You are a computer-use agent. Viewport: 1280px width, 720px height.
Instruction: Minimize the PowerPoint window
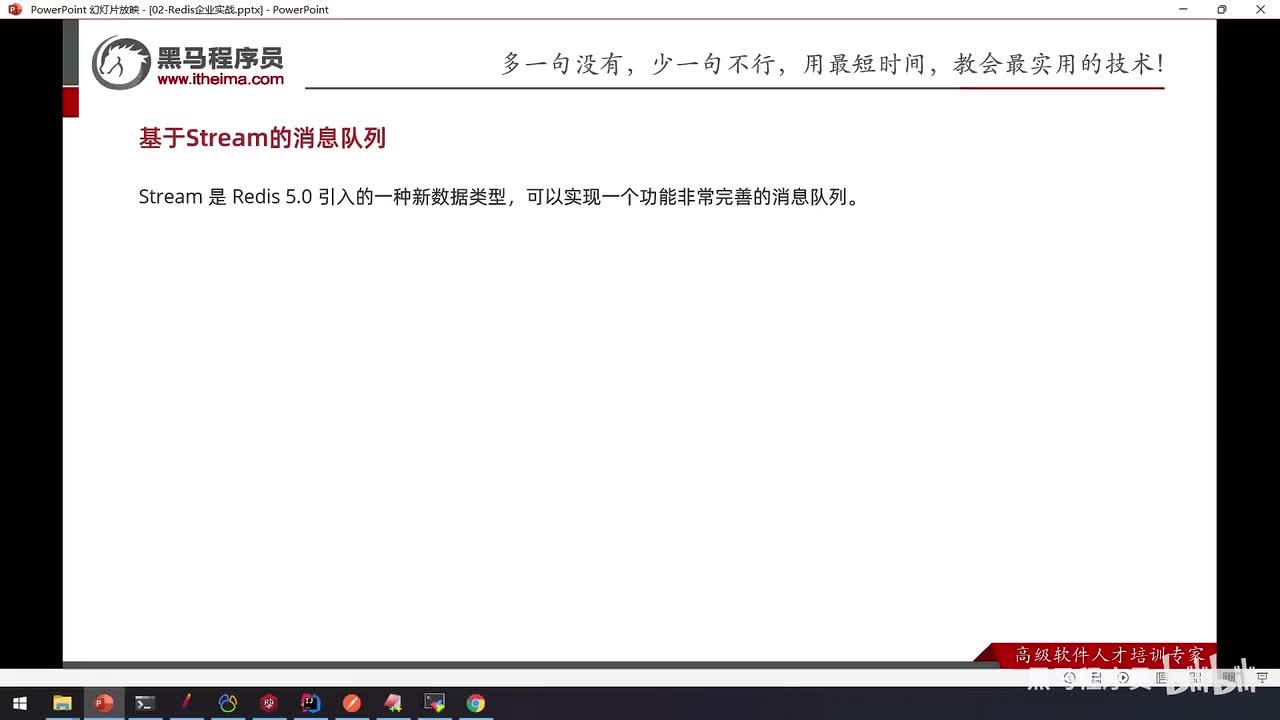point(1184,9)
